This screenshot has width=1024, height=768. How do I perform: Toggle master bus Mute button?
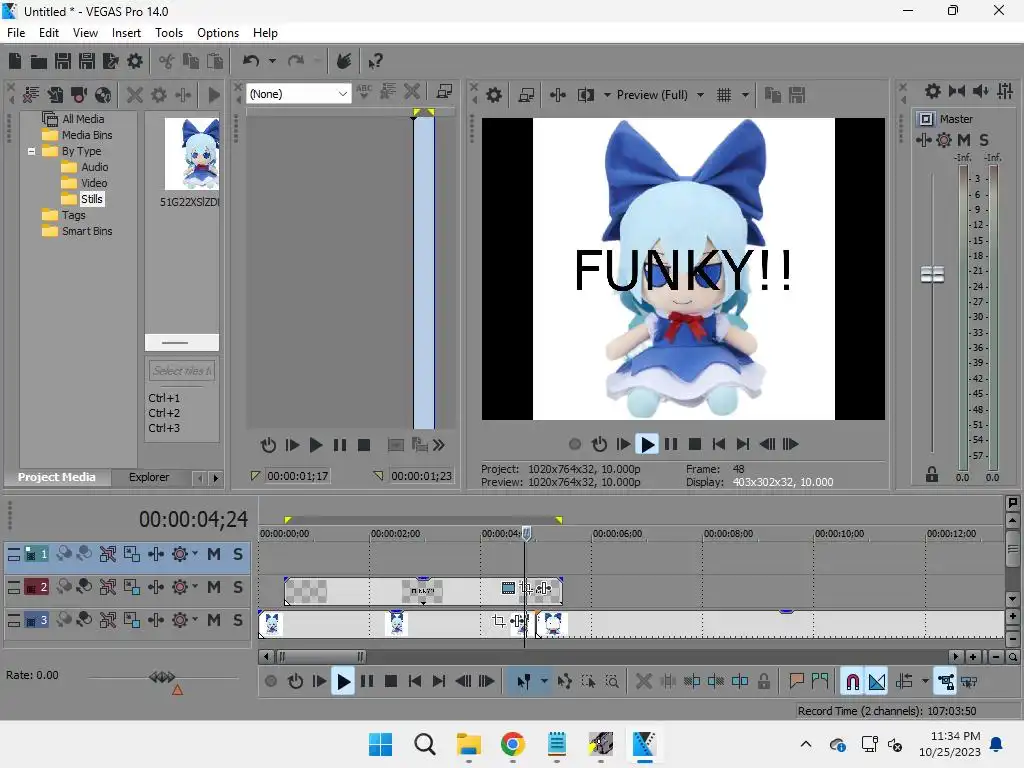click(x=963, y=140)
